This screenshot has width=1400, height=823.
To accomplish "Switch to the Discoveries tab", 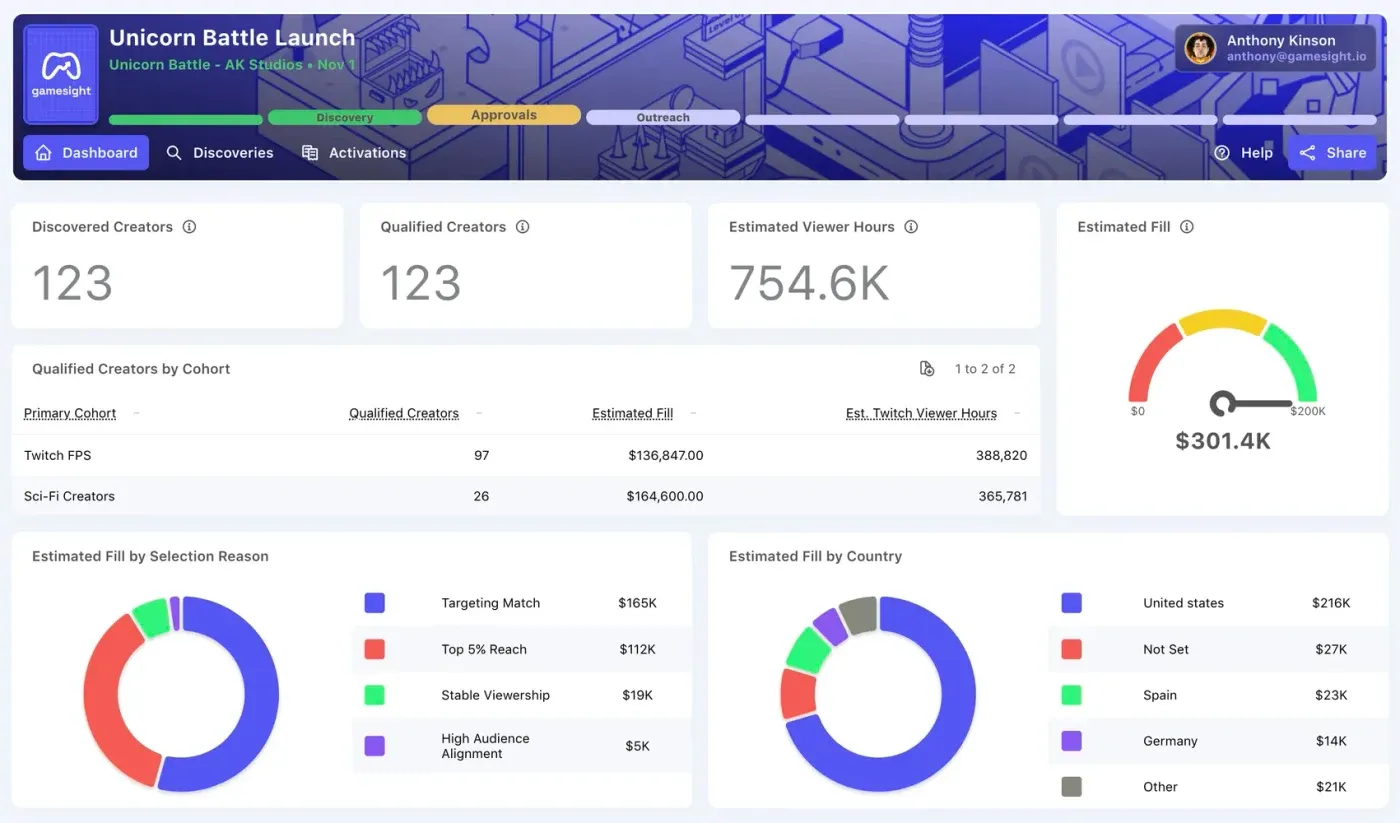I will [219, 153].
